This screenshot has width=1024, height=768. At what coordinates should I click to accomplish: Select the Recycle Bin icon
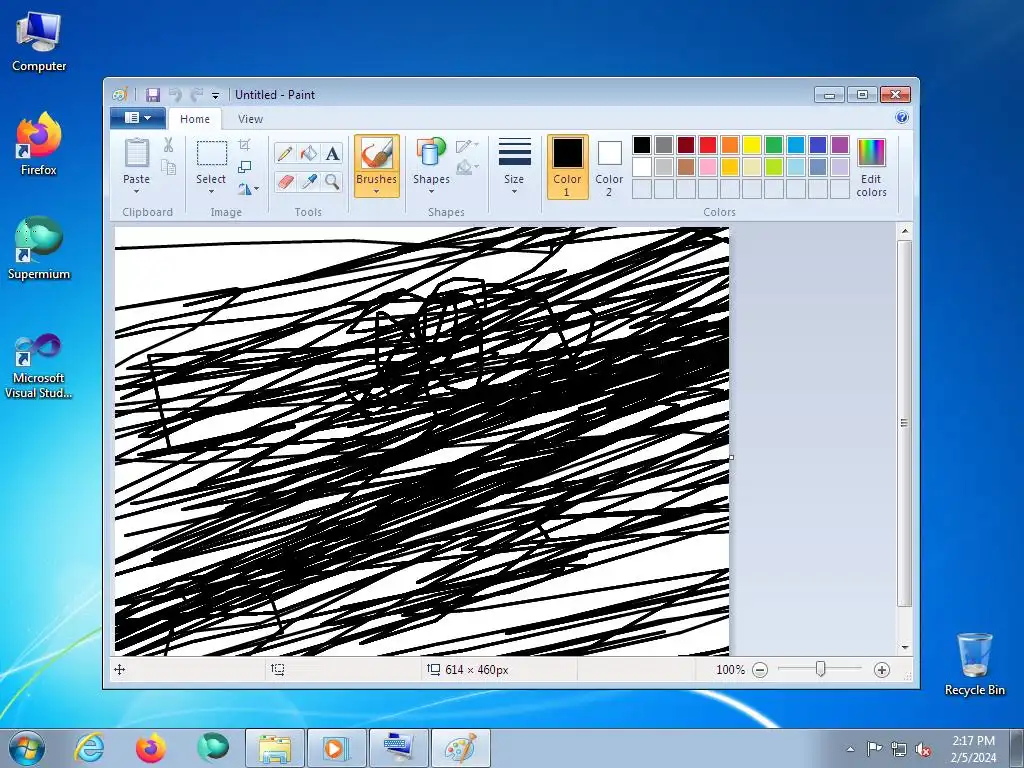(x=974, y=664)
